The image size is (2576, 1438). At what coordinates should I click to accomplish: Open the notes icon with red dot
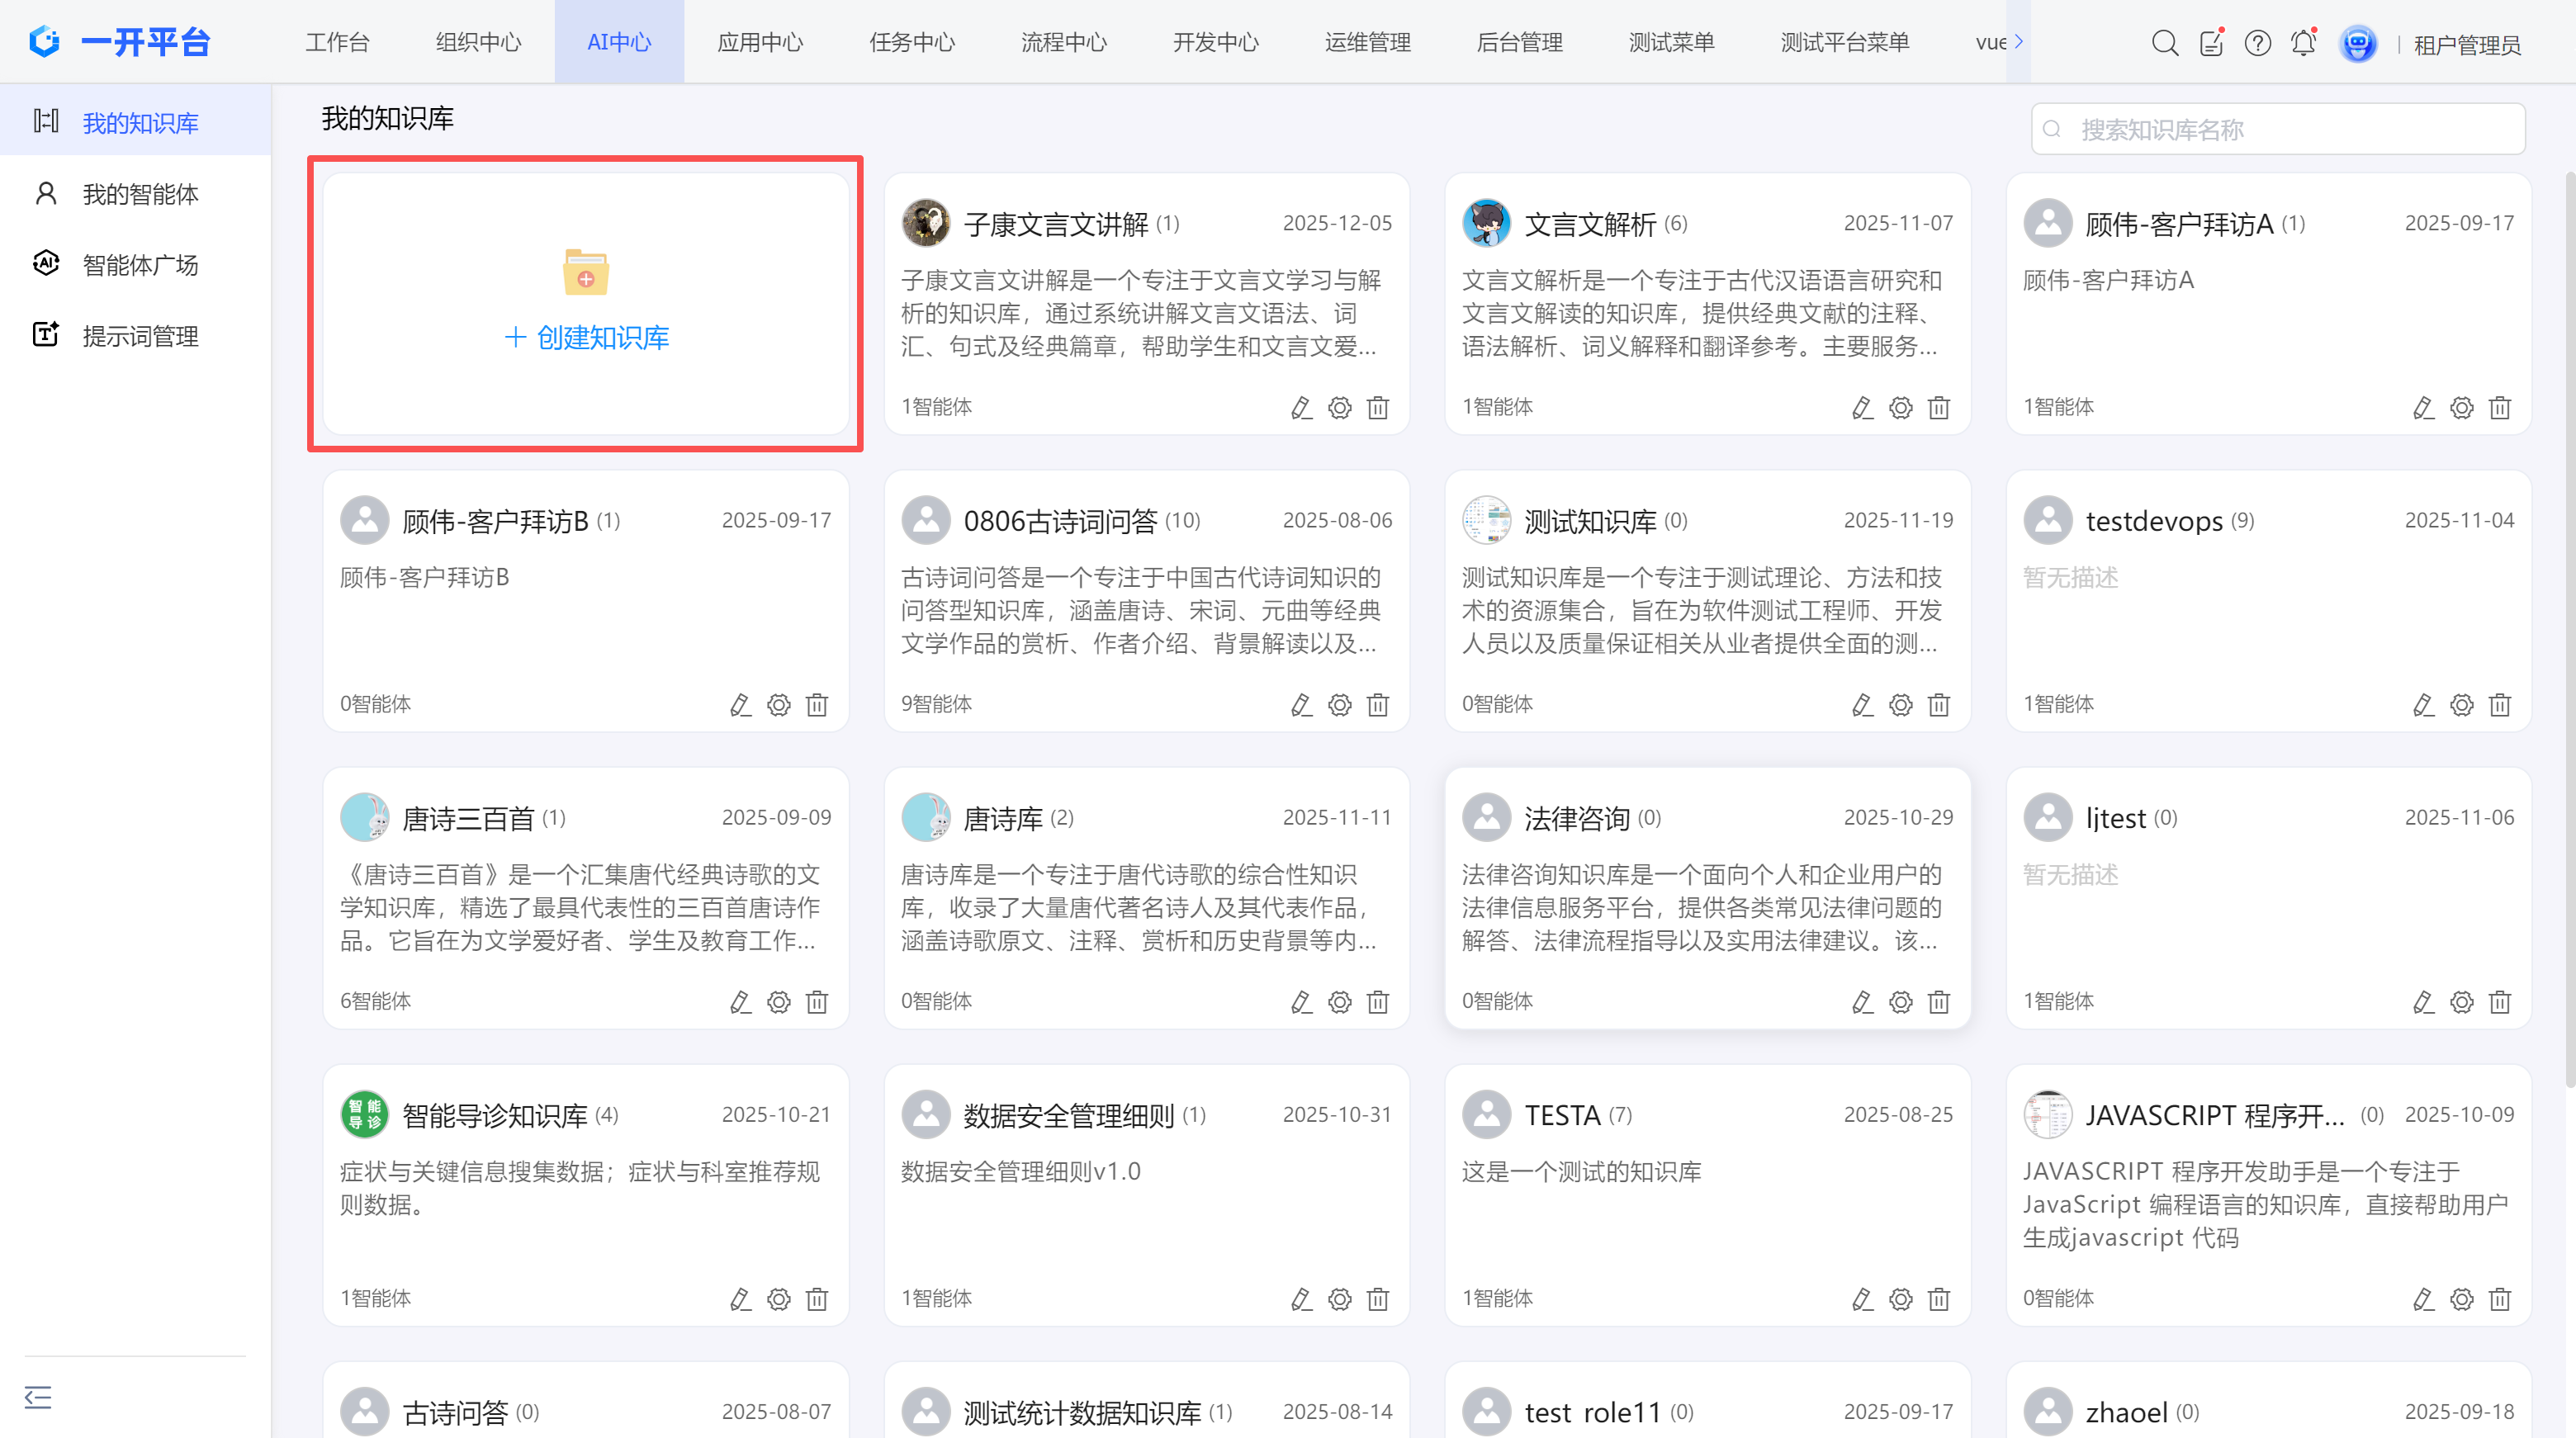coord(2211,43)
